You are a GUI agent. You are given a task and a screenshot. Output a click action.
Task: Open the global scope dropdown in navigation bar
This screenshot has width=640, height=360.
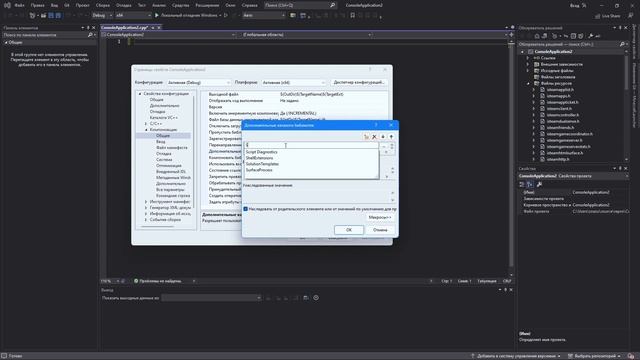click(x=307, y=35)
